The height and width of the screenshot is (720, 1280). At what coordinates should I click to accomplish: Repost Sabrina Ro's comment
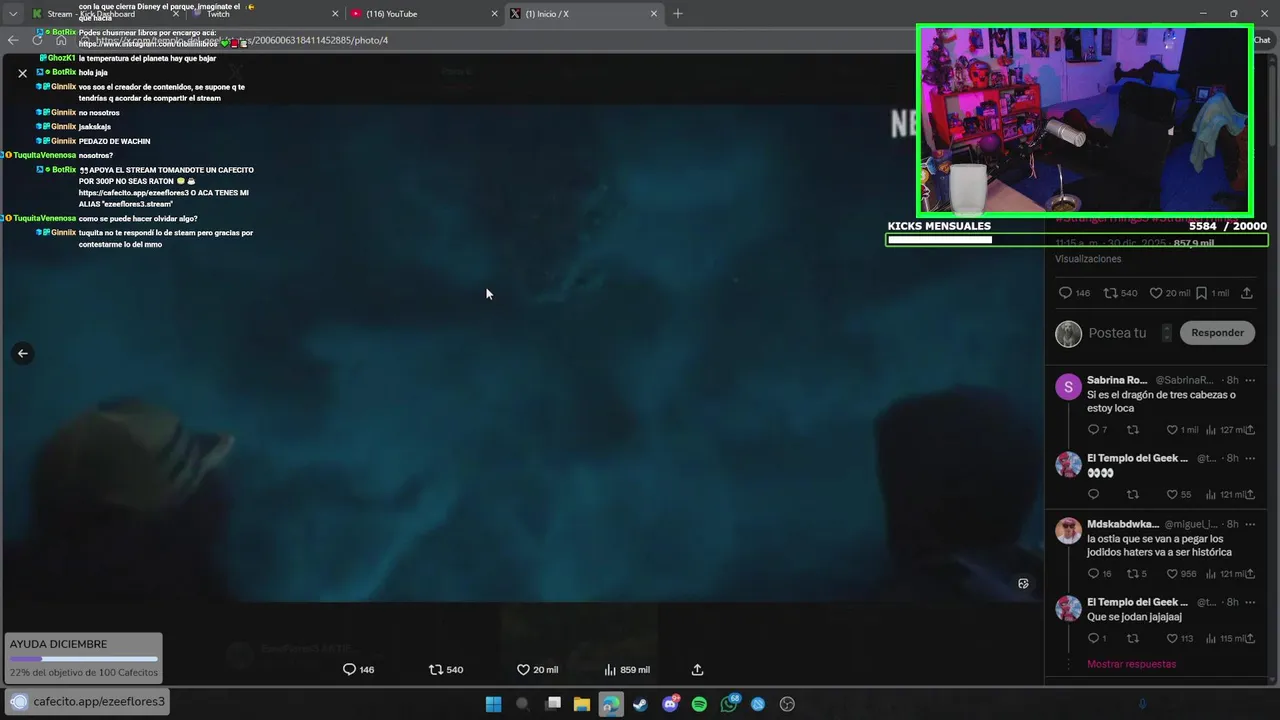click(x=1132, y=430)
